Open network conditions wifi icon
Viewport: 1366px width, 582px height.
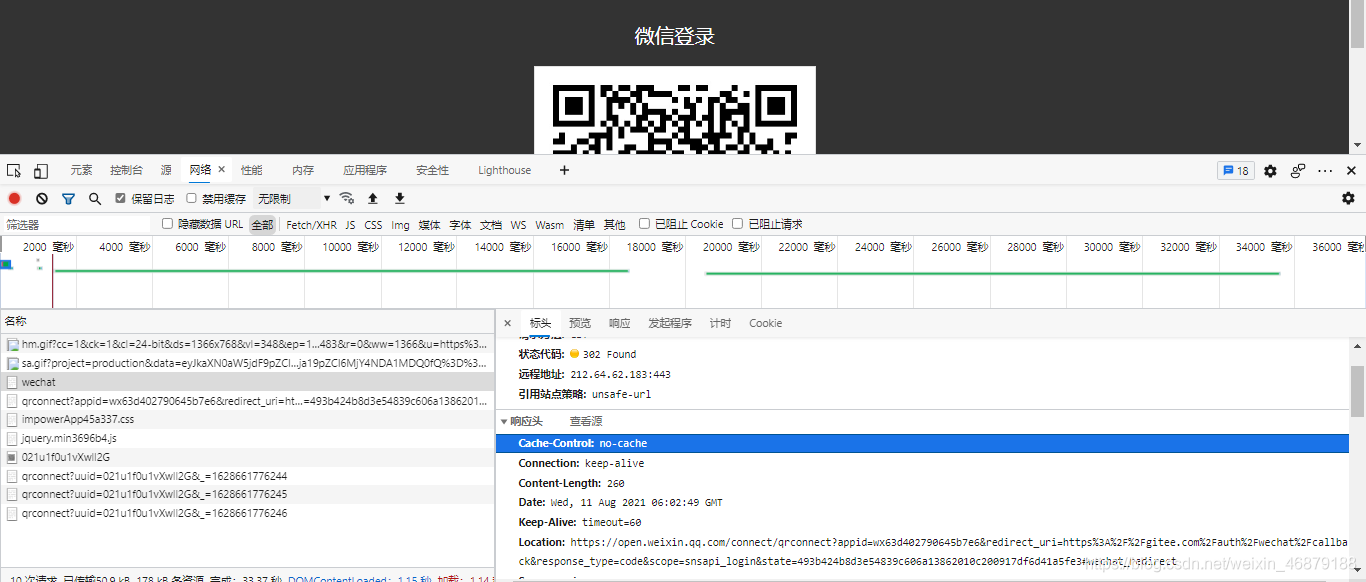click(x=347, y=198)
